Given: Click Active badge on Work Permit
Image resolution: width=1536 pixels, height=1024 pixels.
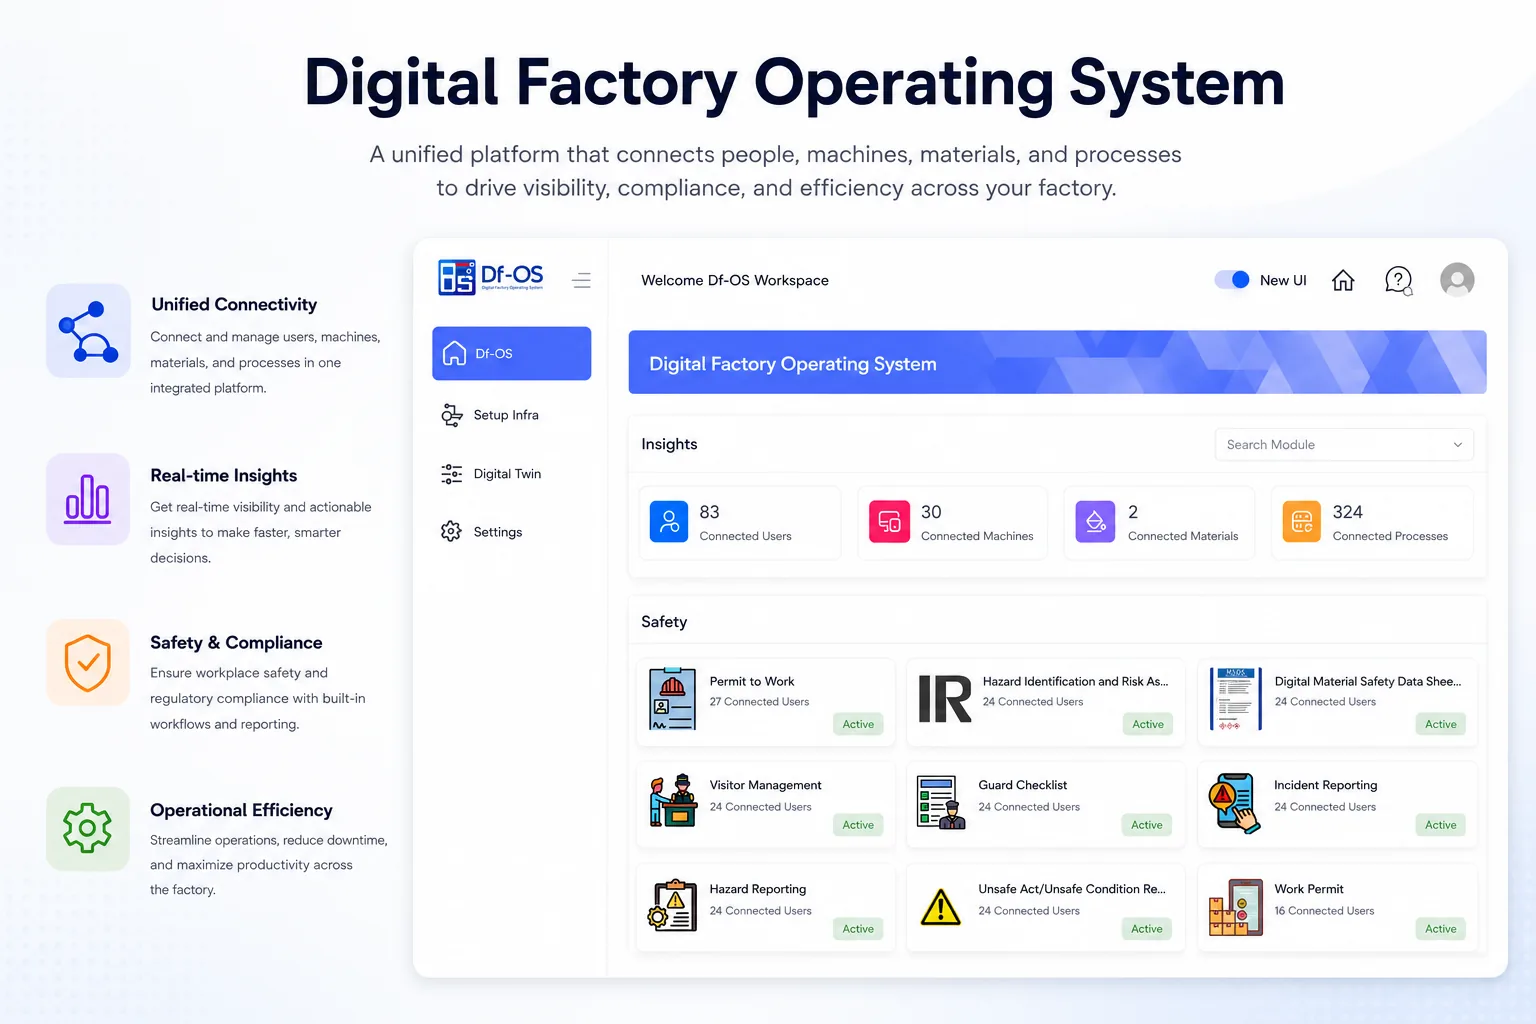Looking at the screenshot, I should tap(1441, 929).
